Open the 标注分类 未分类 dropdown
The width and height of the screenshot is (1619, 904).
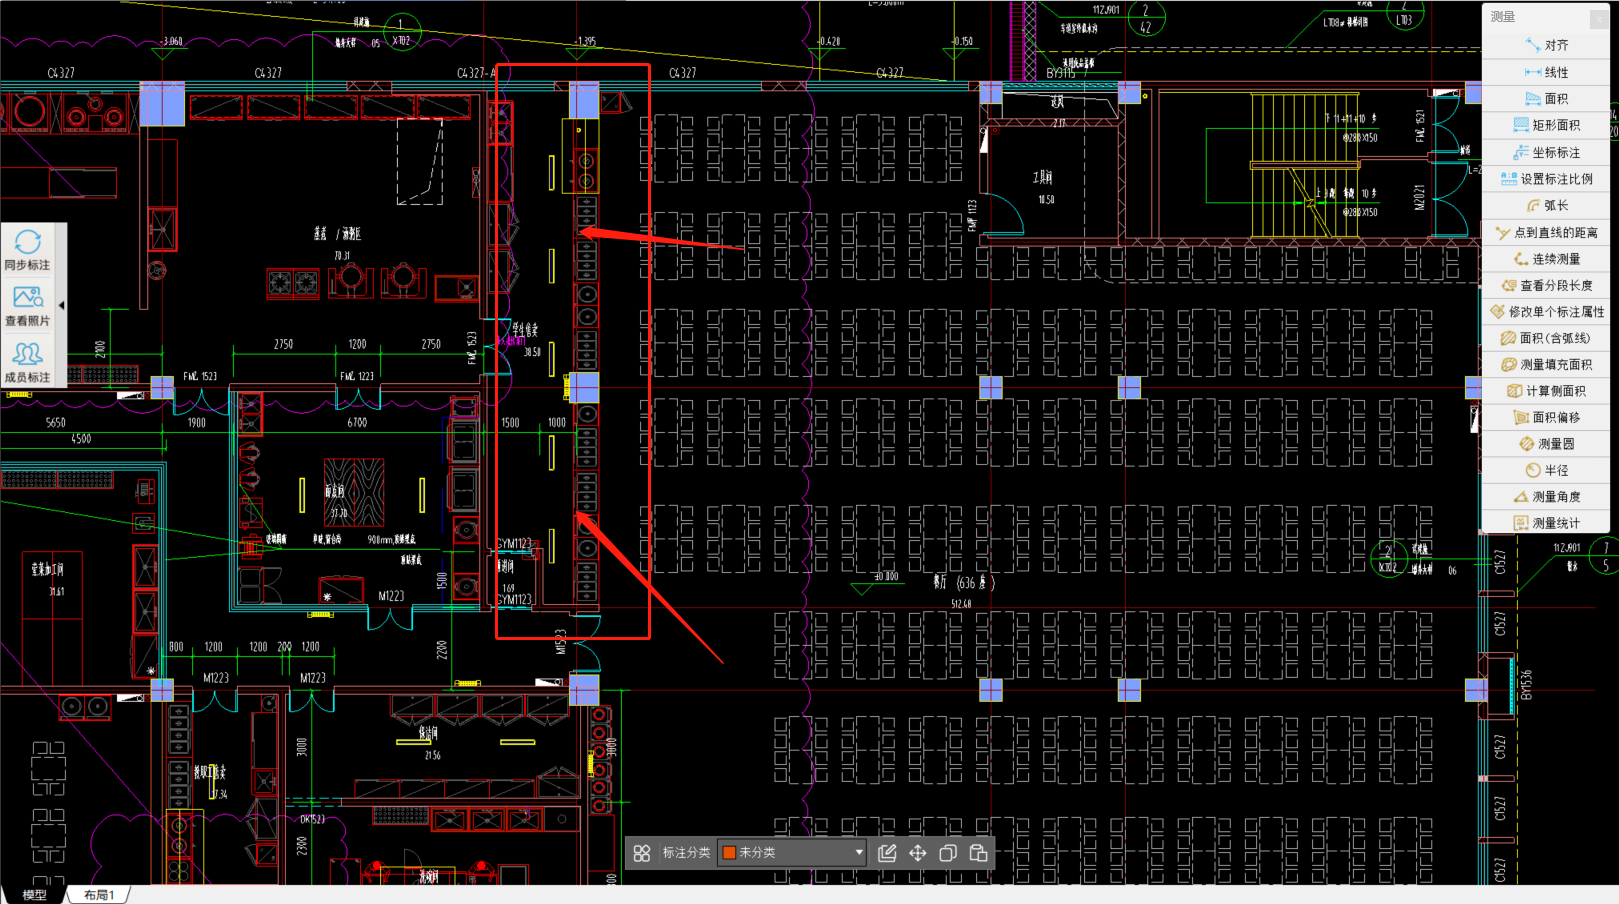792,853
